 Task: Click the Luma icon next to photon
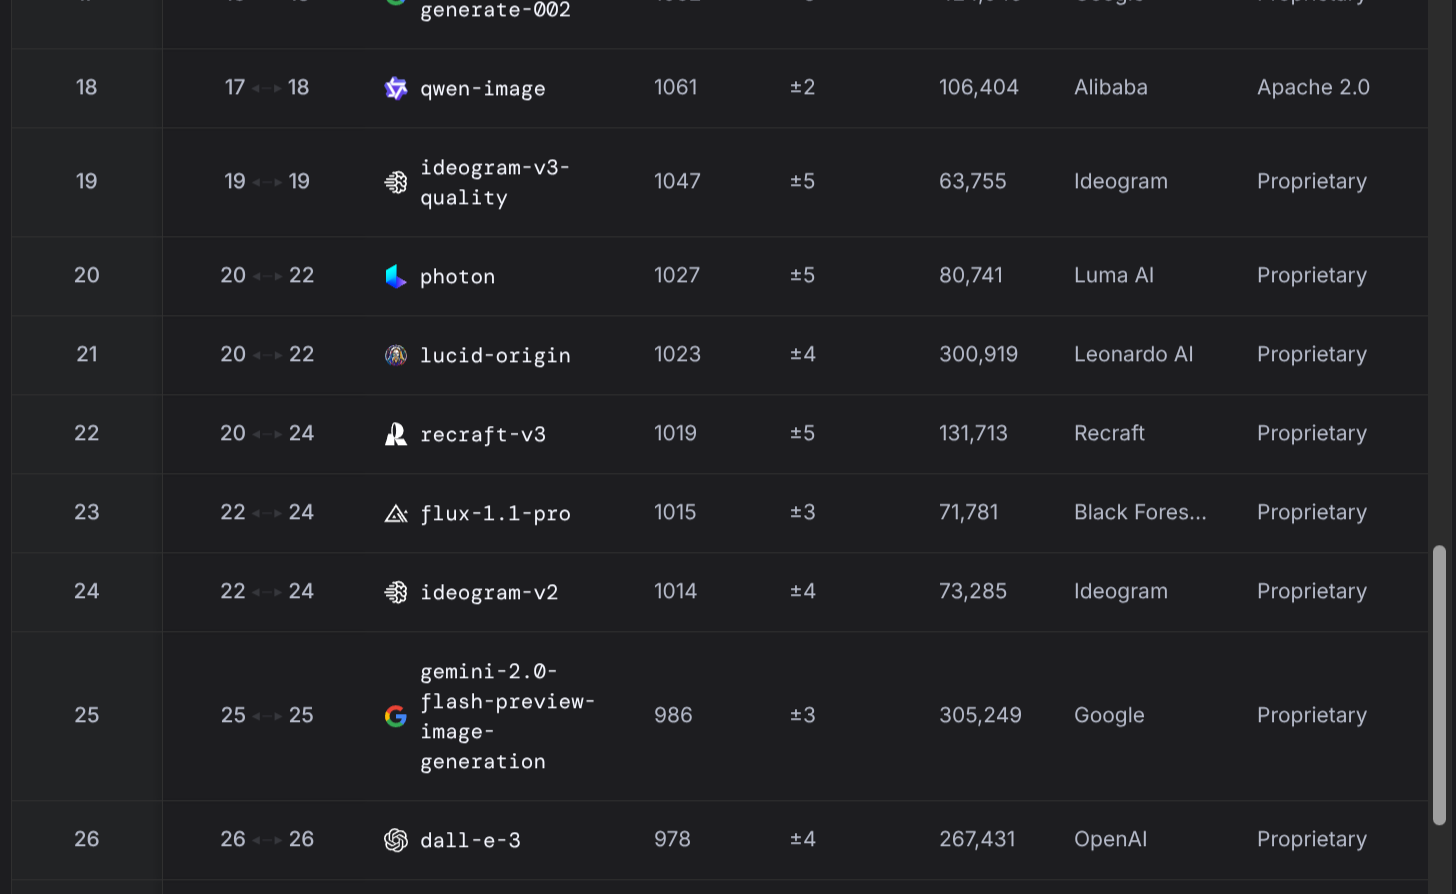pyautogui.click(x=396, y=276)
